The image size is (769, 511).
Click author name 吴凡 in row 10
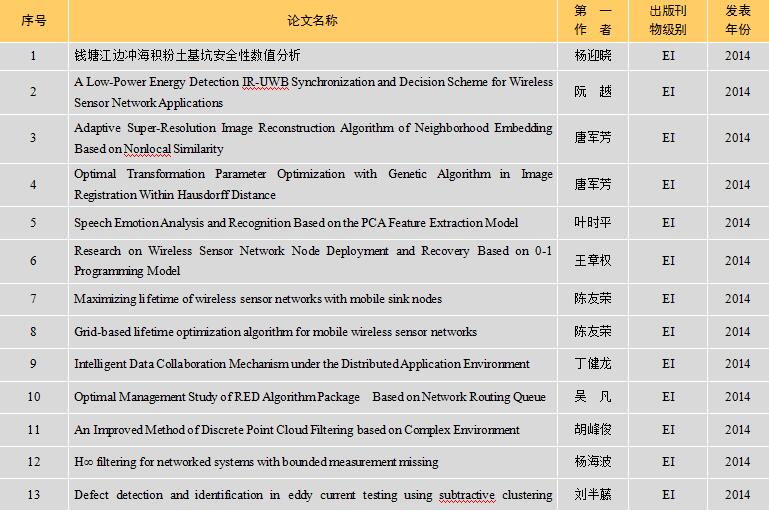[592, 397]
